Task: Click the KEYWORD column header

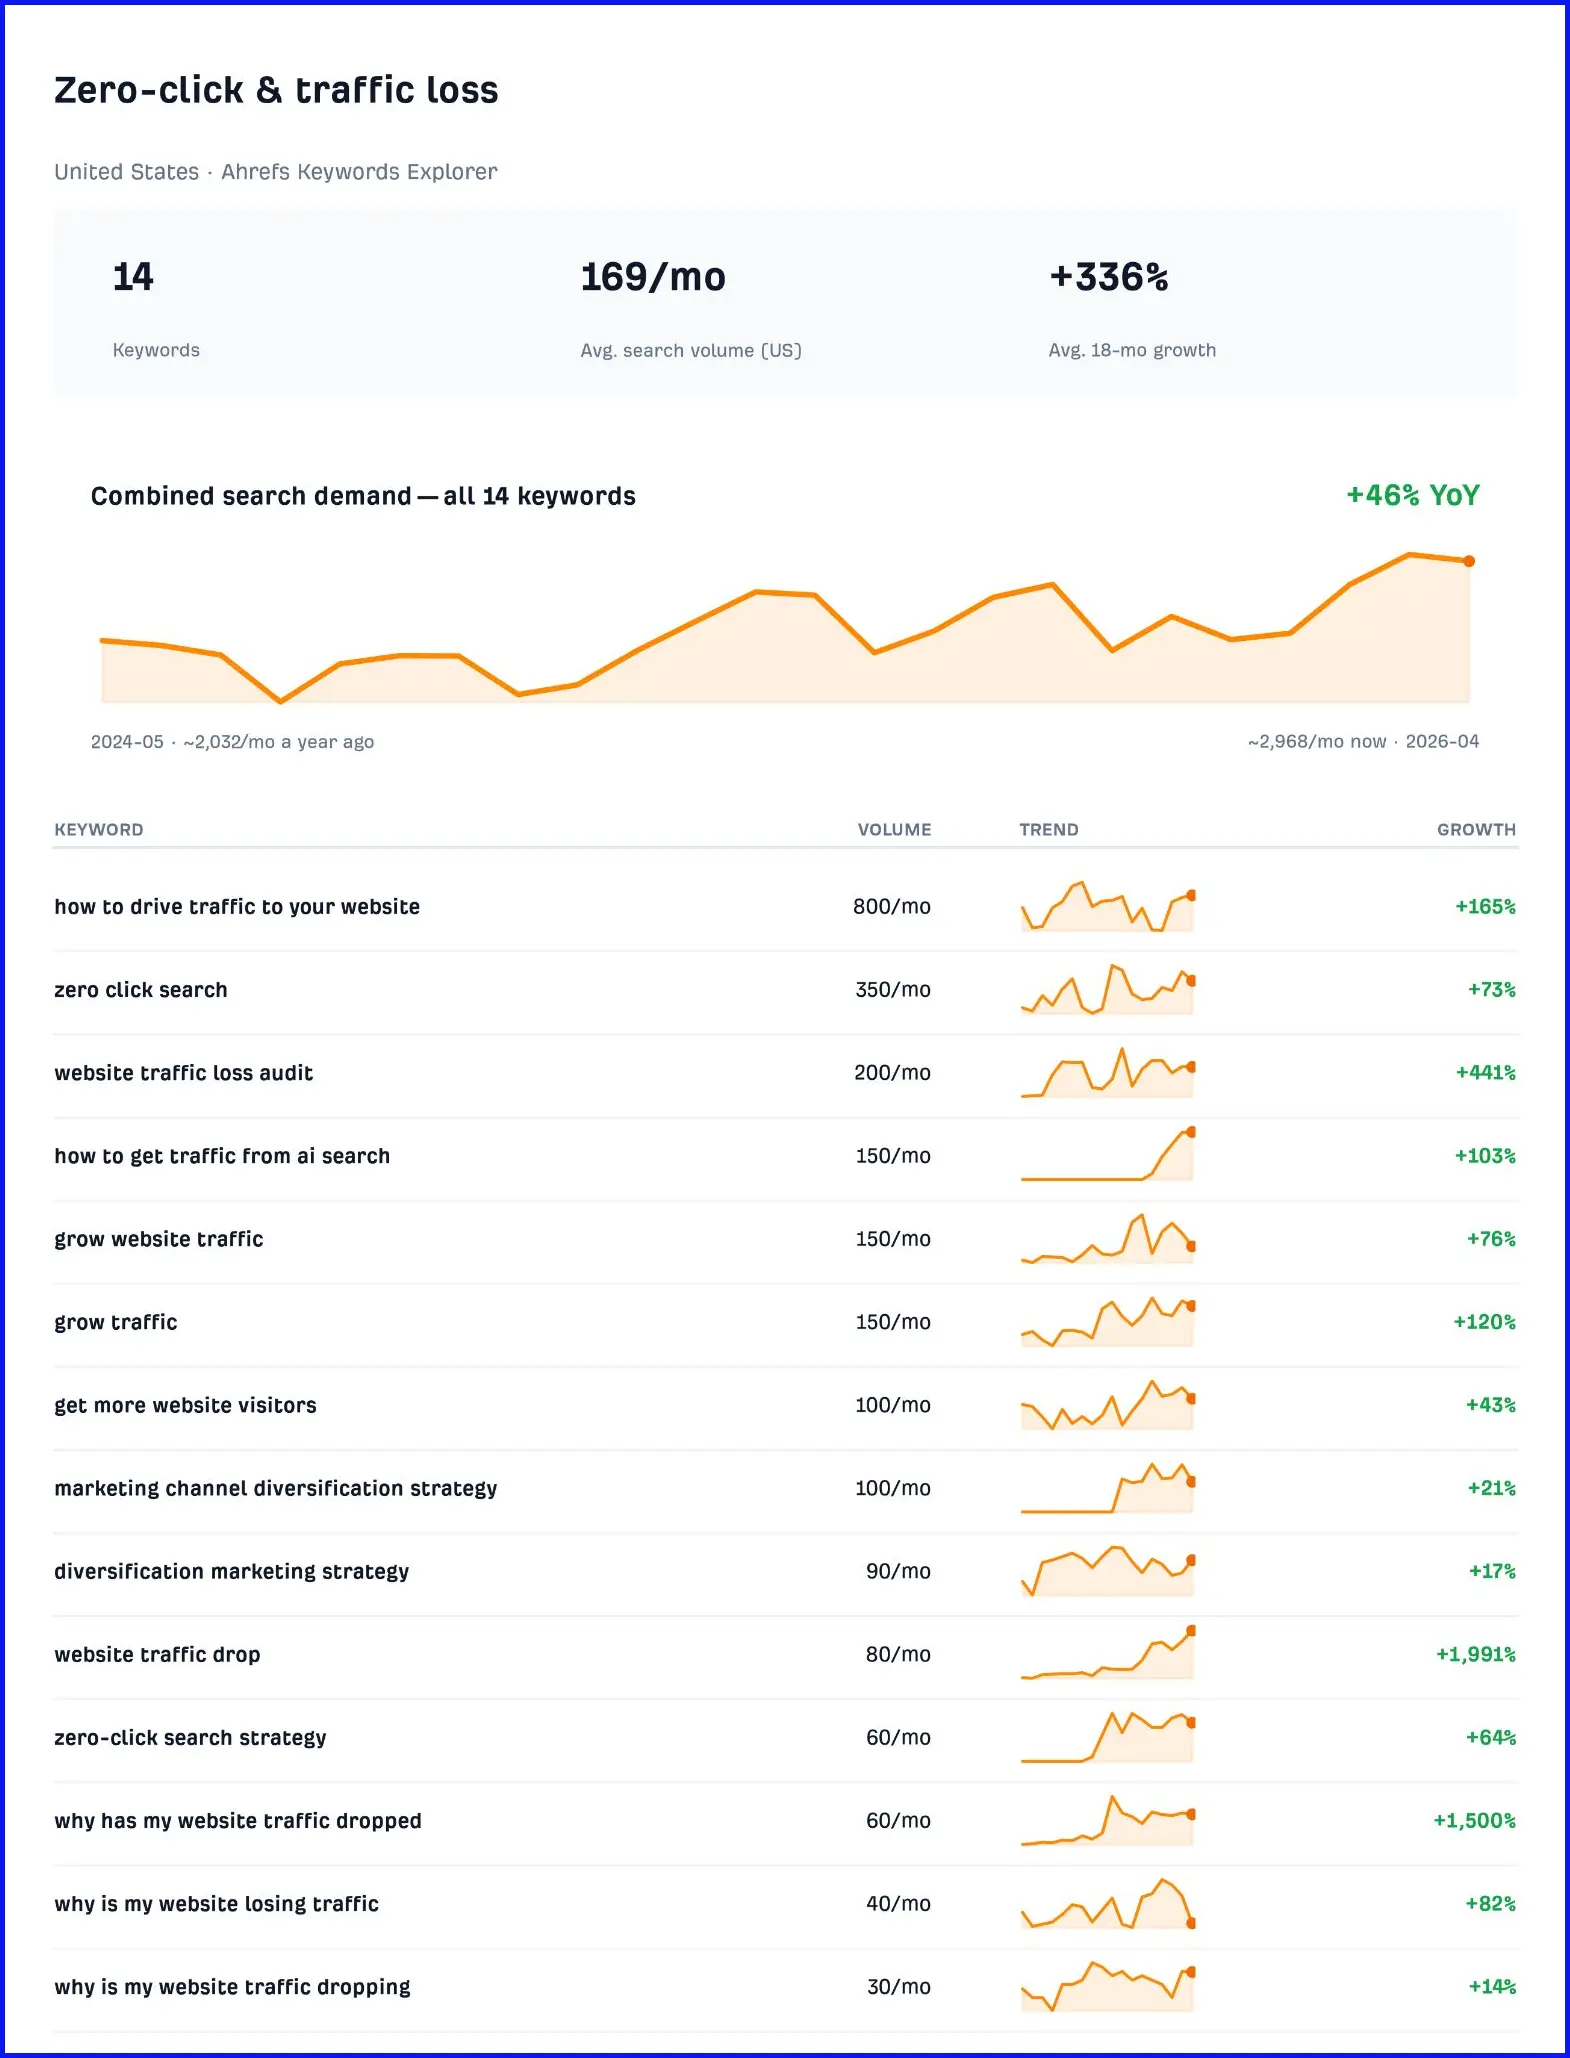Action: point(99,830)
